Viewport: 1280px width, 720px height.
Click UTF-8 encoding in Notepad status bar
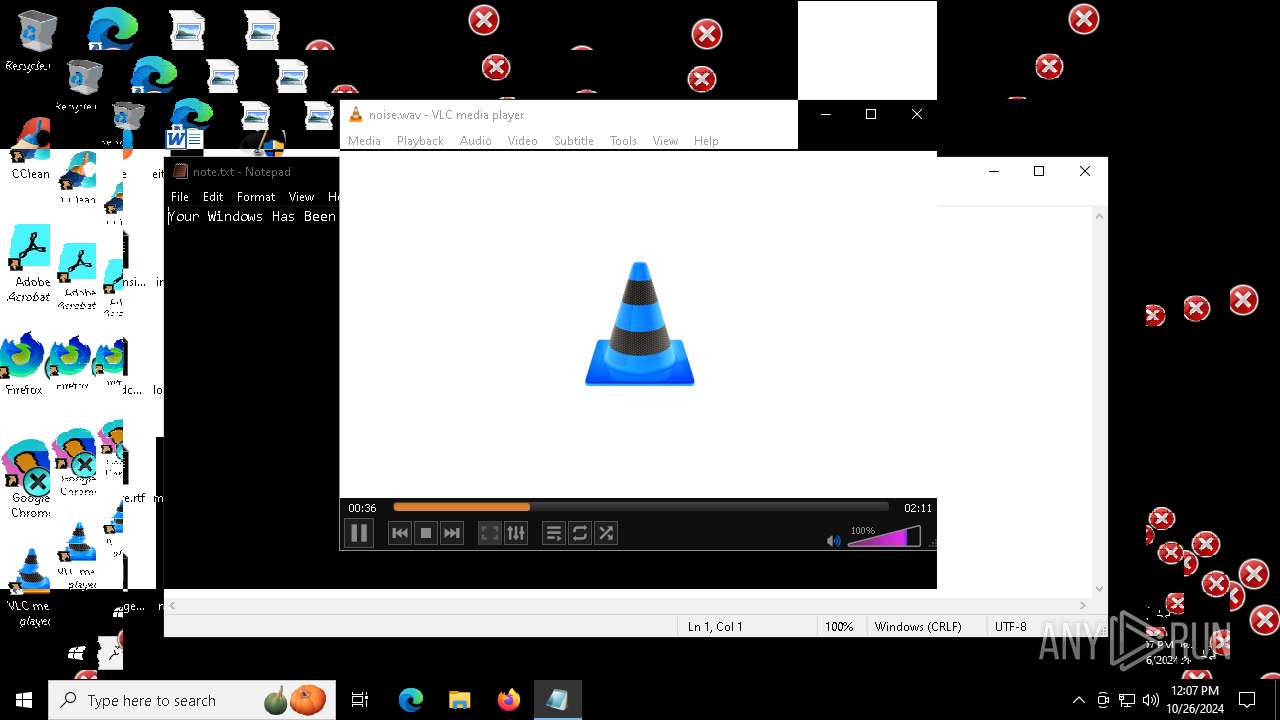[x=1011, y=626]
